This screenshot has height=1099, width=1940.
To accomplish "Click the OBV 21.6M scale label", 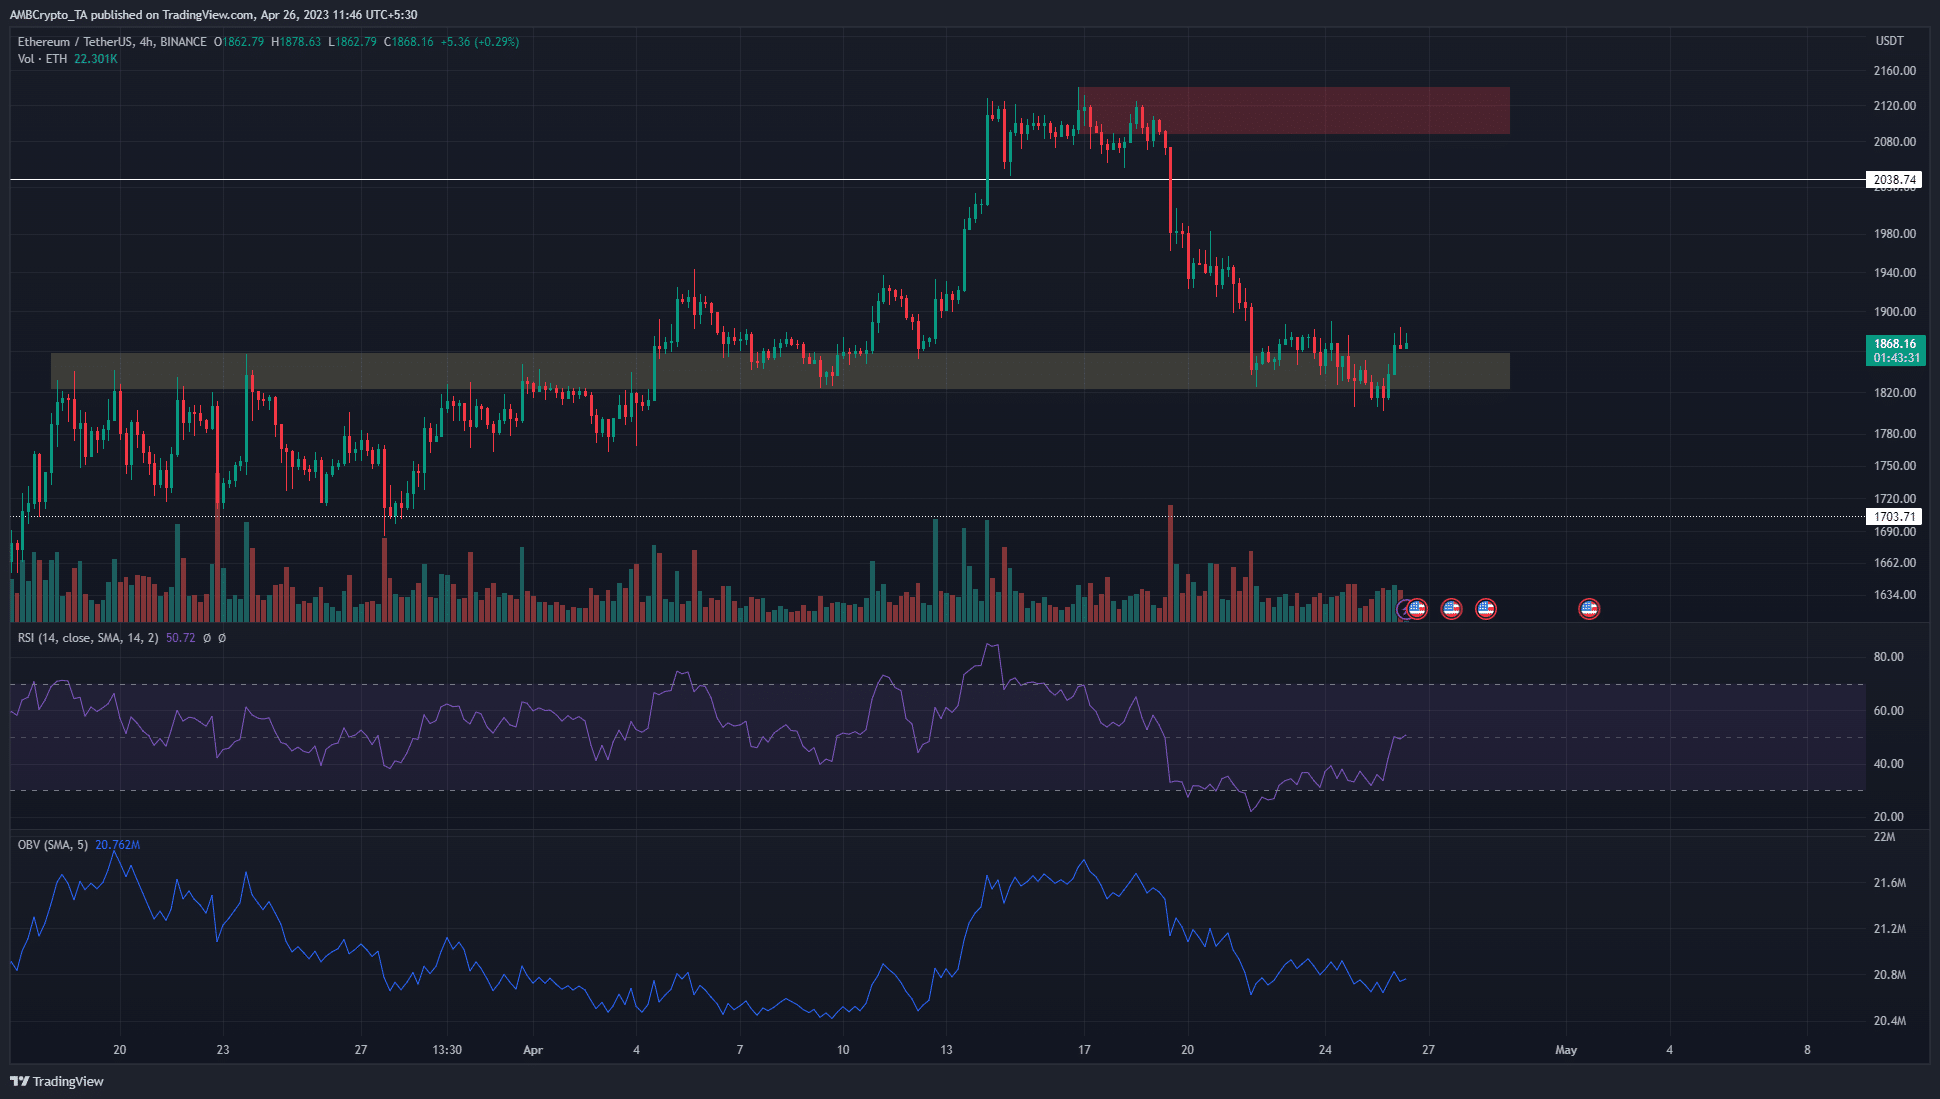I will tap(1890, 883).
